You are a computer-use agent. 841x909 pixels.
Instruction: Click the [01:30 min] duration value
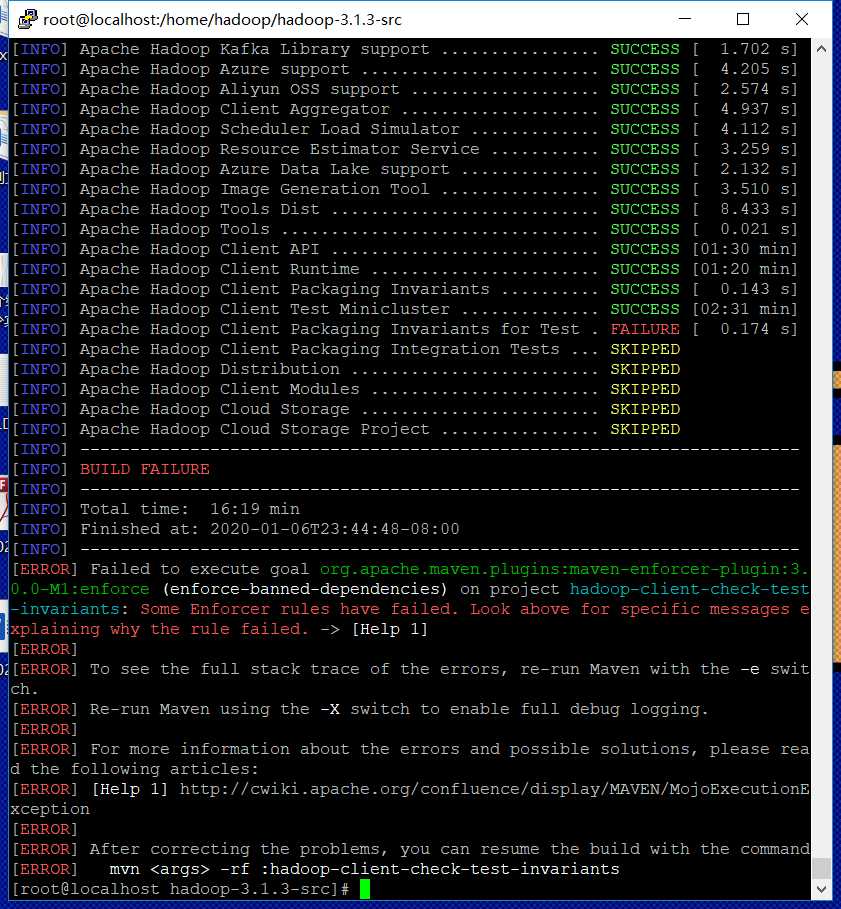[745, 249]
